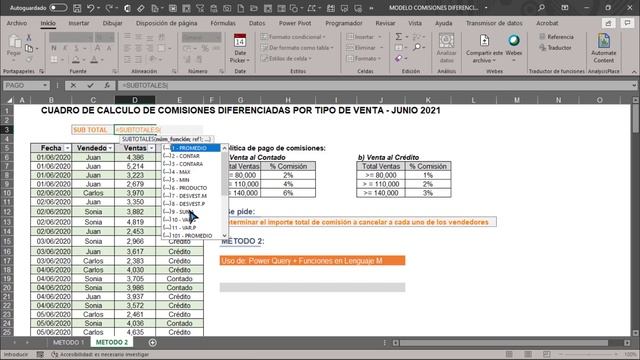Select column D header
Viewport: 640px width, 360px height.
pos(135,100)
